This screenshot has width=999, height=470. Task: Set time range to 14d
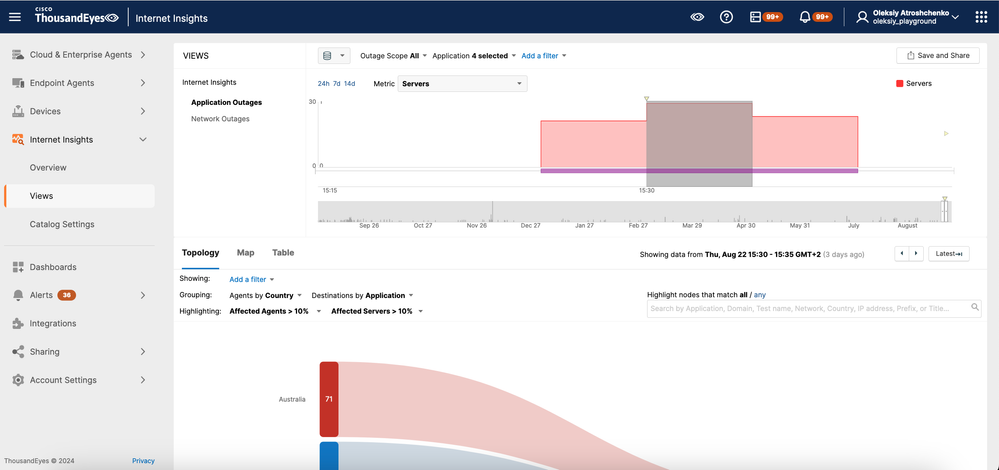(x=349, y=83)
